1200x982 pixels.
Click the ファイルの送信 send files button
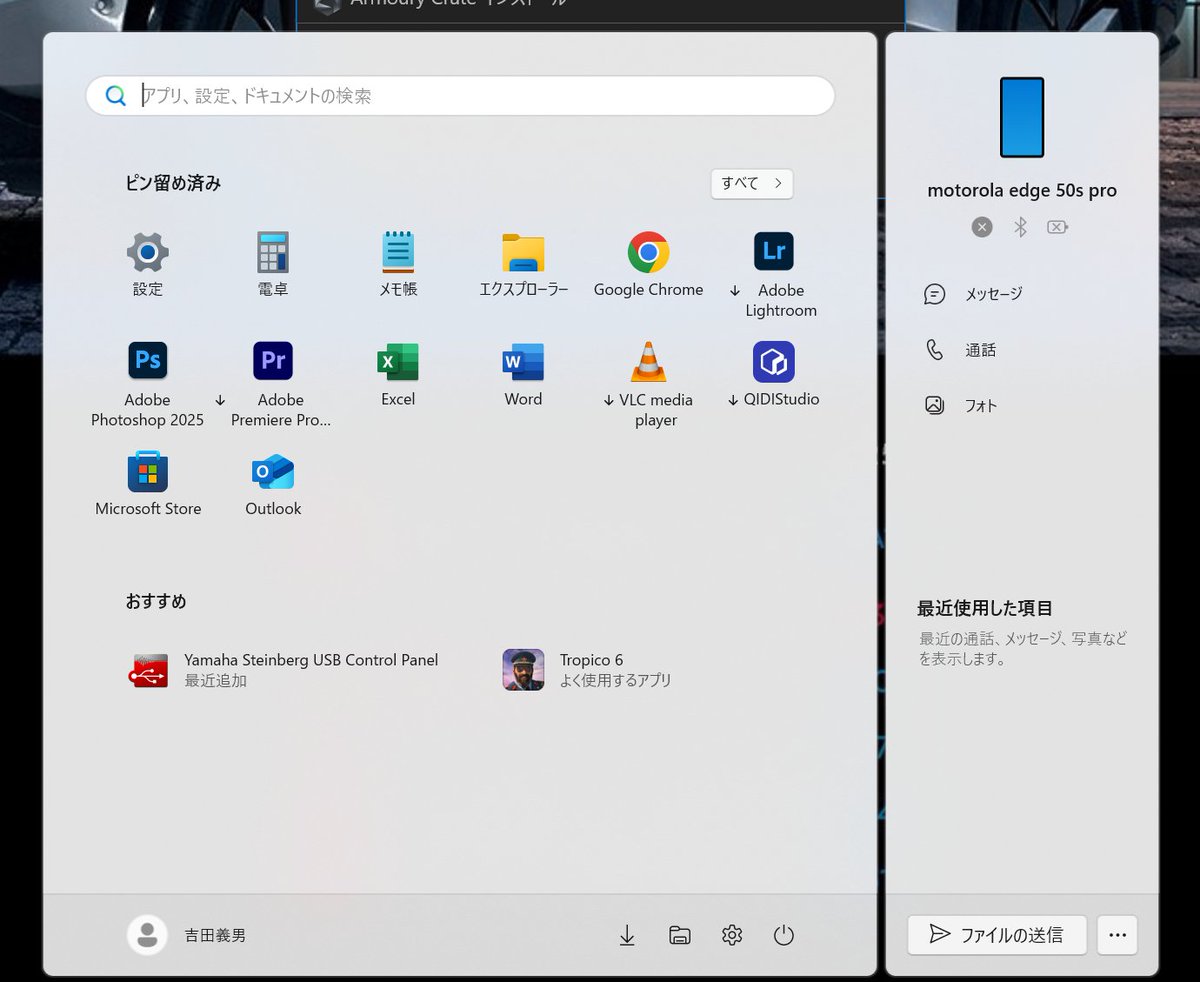[997, 935]
